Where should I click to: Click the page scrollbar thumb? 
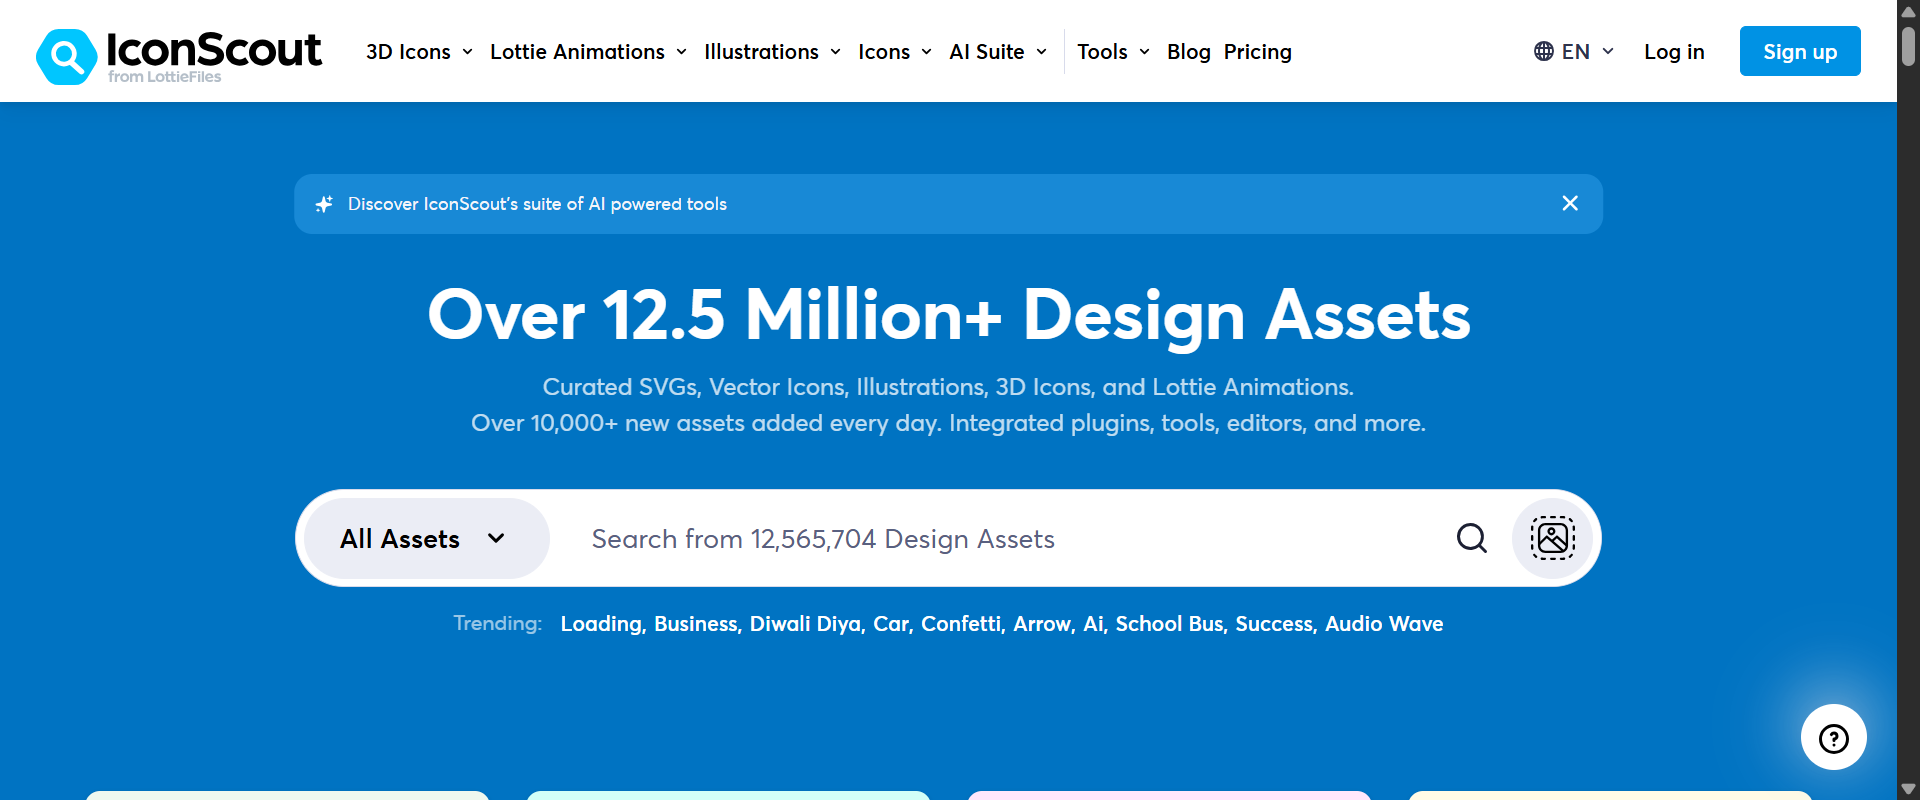pos(1908,45)
